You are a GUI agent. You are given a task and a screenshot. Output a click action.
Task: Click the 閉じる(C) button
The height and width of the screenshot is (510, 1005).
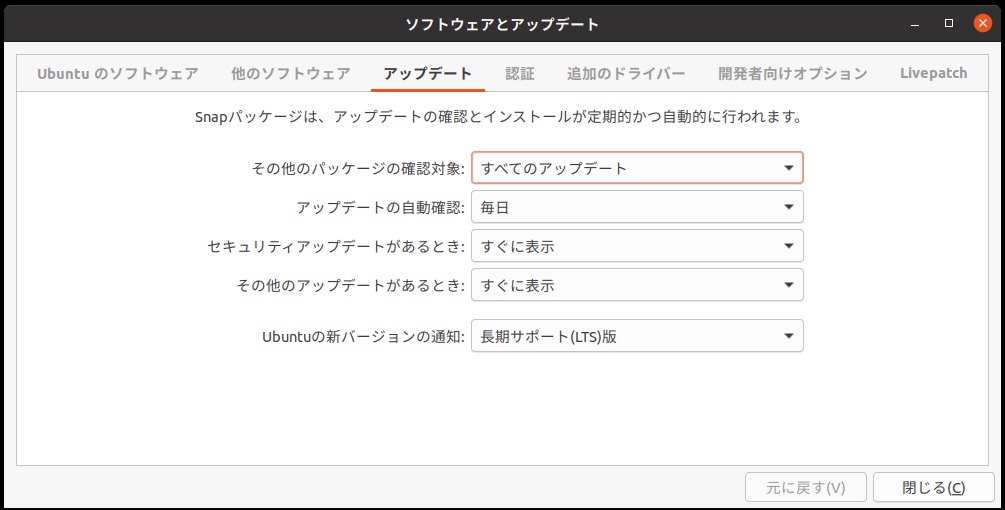click(933, 488)
